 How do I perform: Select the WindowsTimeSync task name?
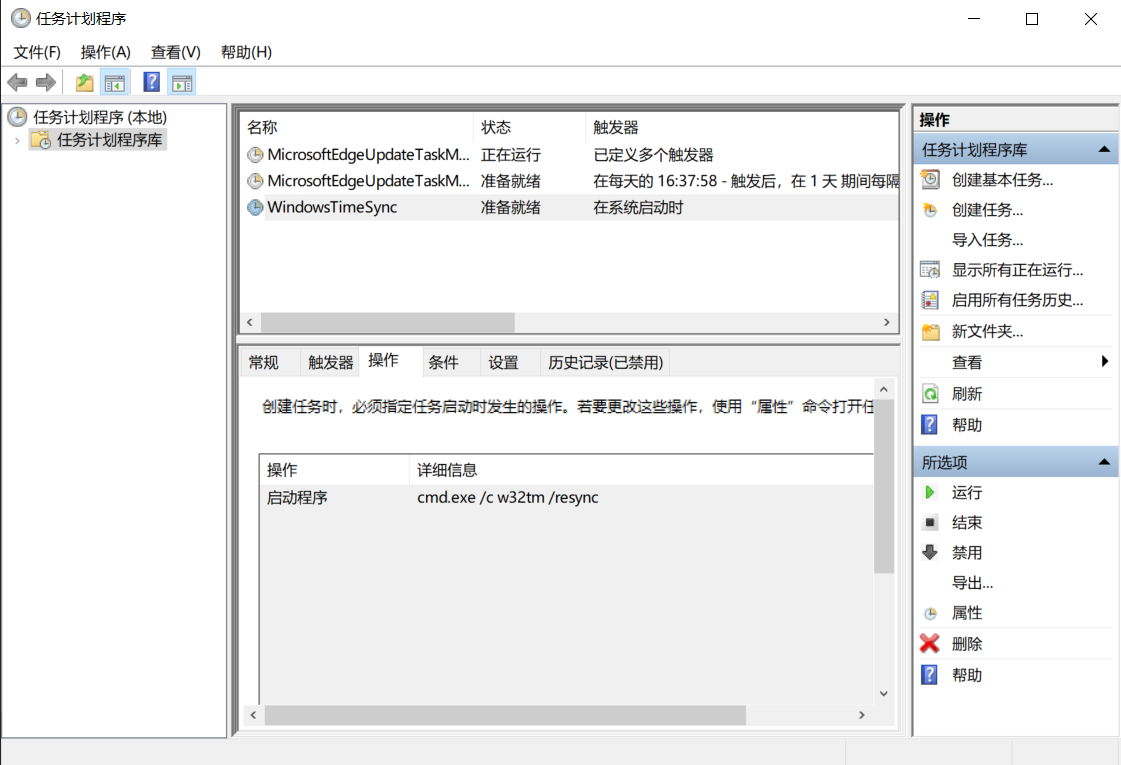point(332,207)
